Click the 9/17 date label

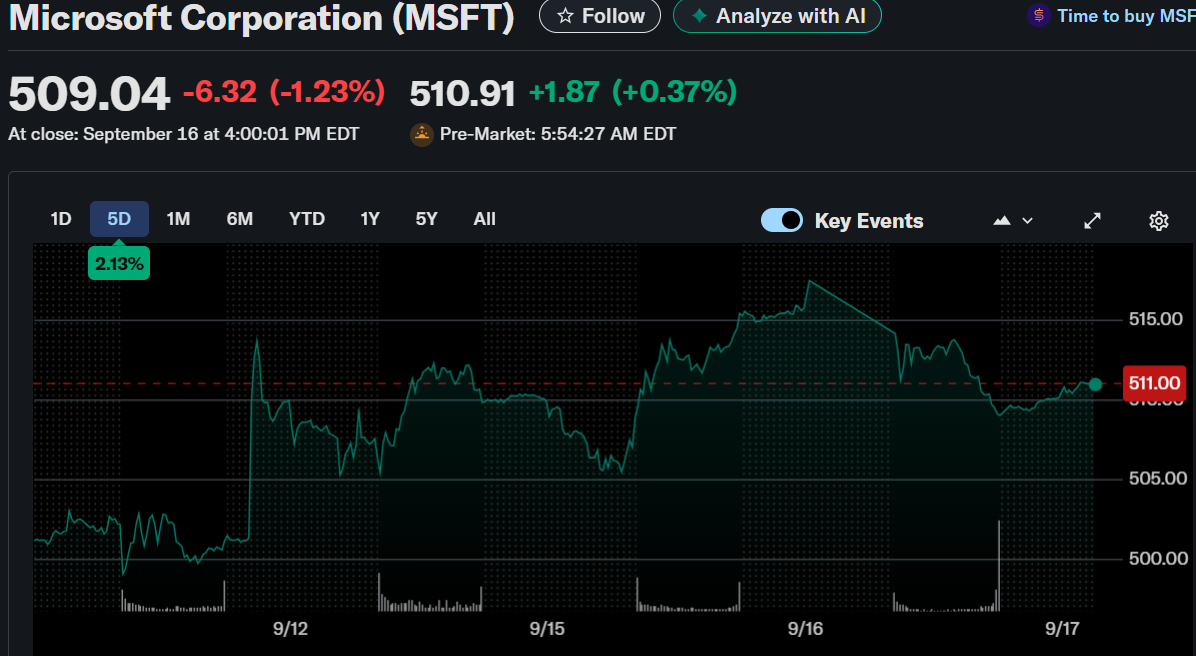(1063, 629)
